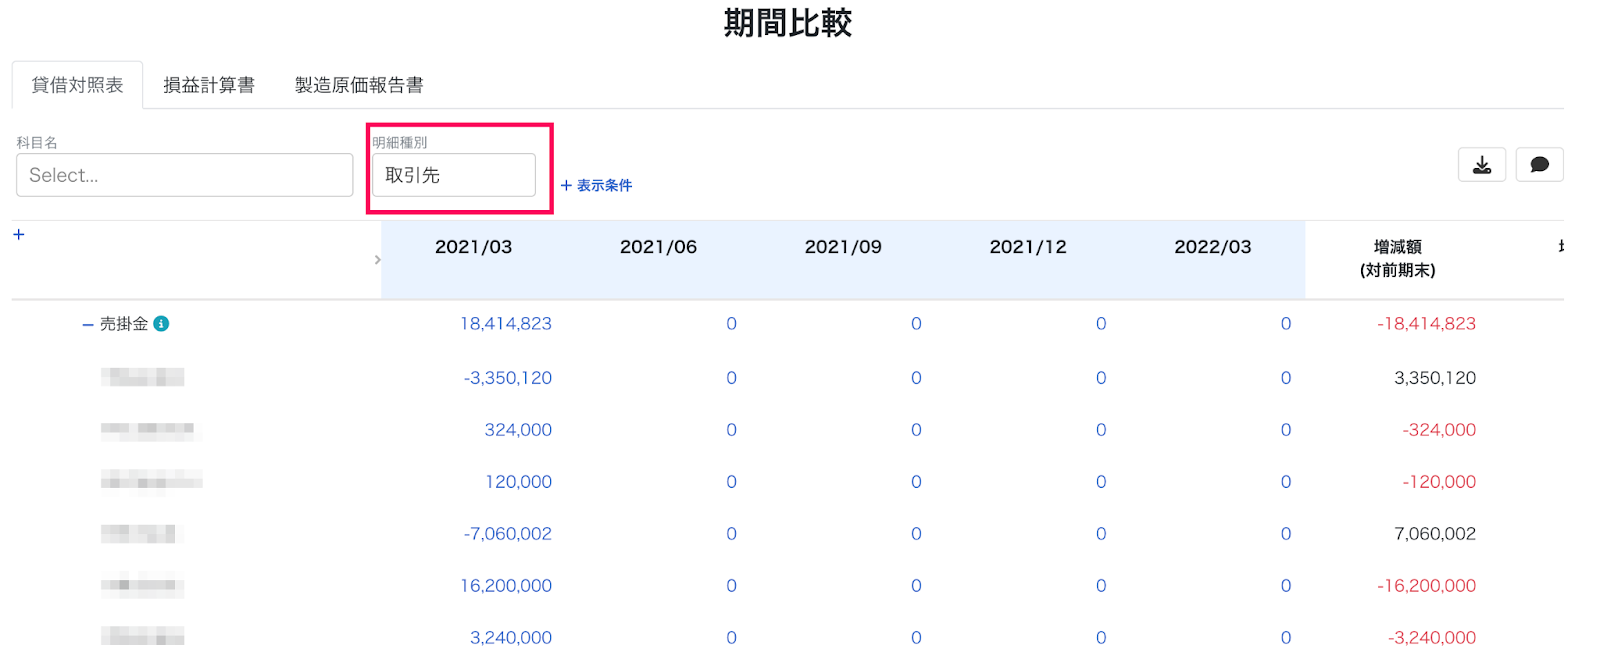Screen dimensions: 1600x659
Task: Click the 3,350,120 change amount
Action: tap(1435, 378)
